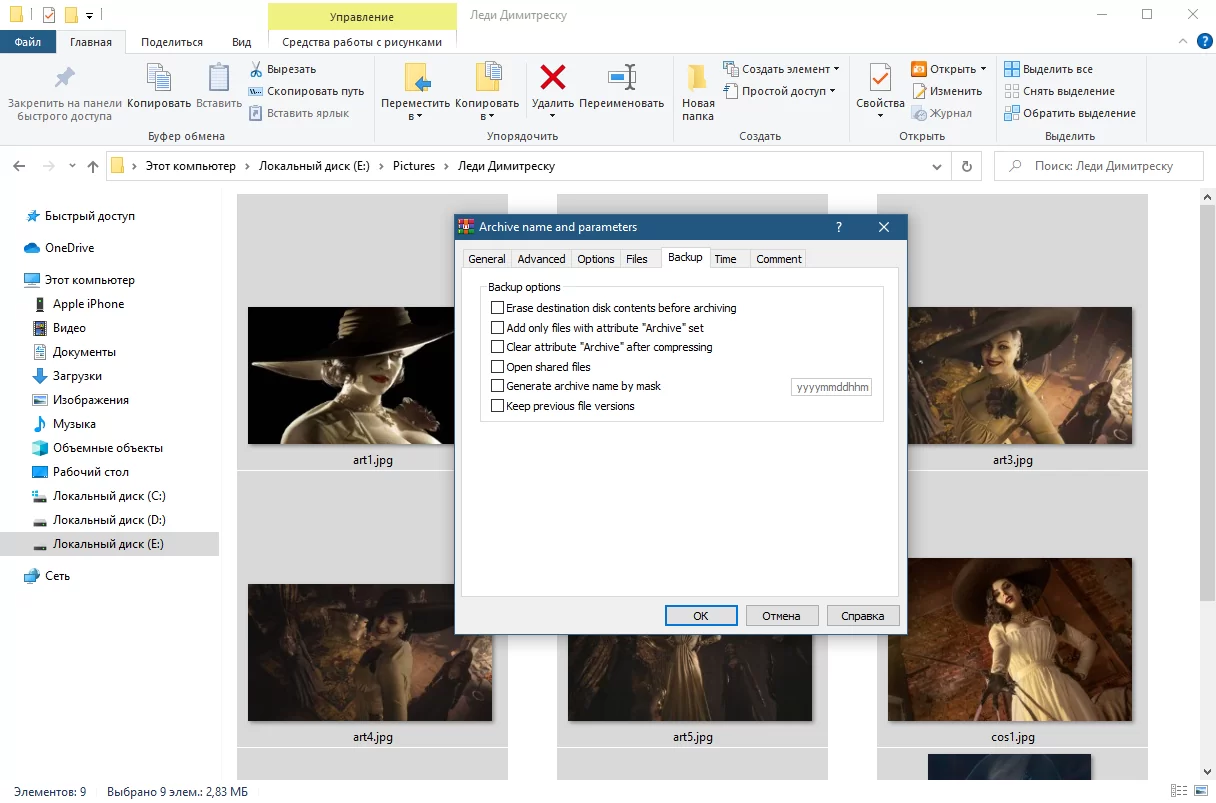1216x803 pixels.
Task: Check Add only files with attribute Archive set
Action: coord(498,327)
